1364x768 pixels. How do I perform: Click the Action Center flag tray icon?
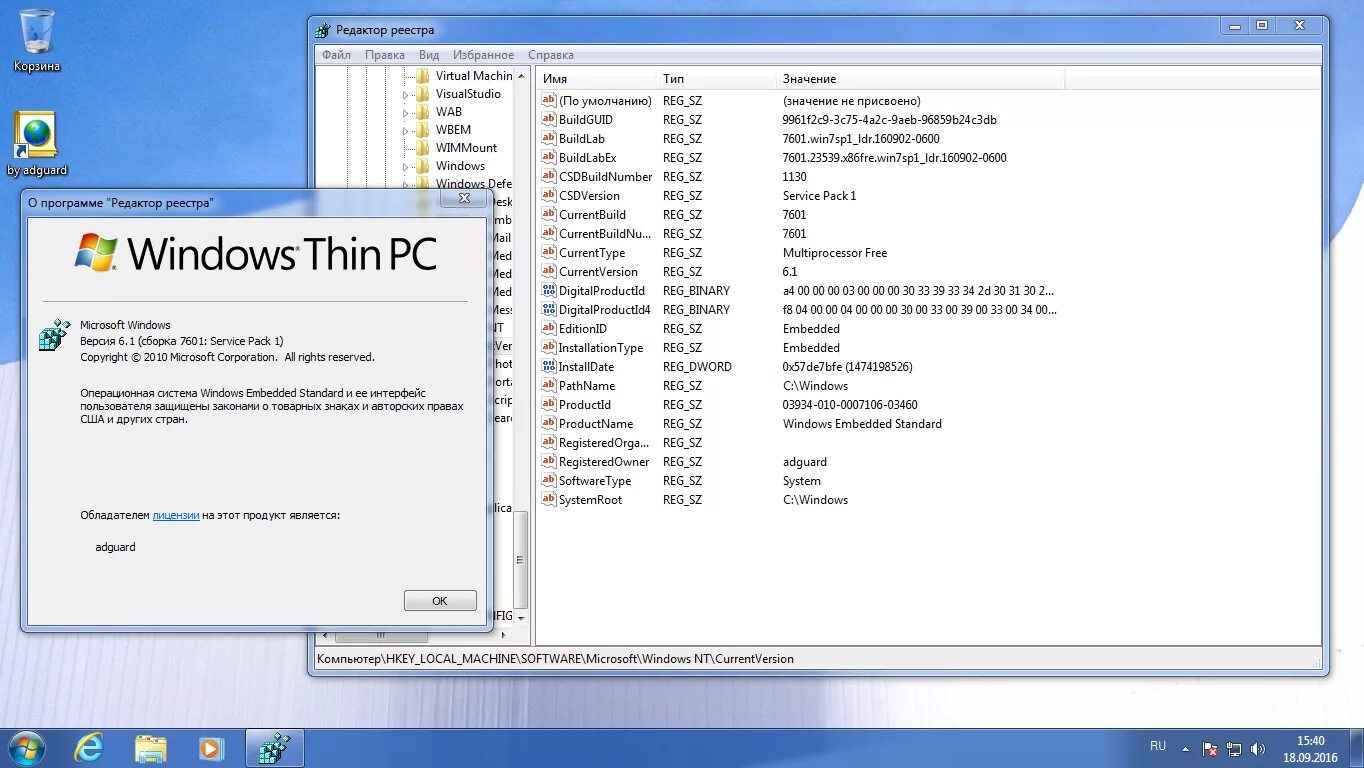1210,748
